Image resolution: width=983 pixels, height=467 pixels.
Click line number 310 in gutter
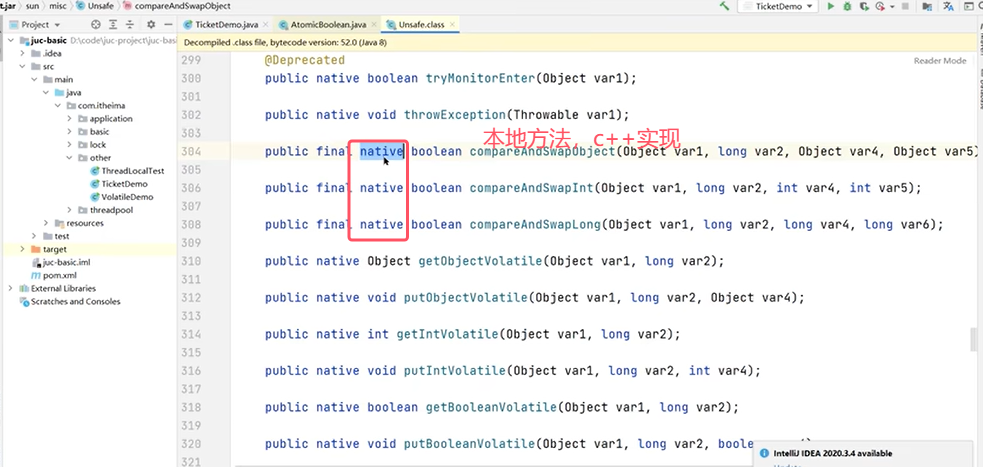click(191, 261)
